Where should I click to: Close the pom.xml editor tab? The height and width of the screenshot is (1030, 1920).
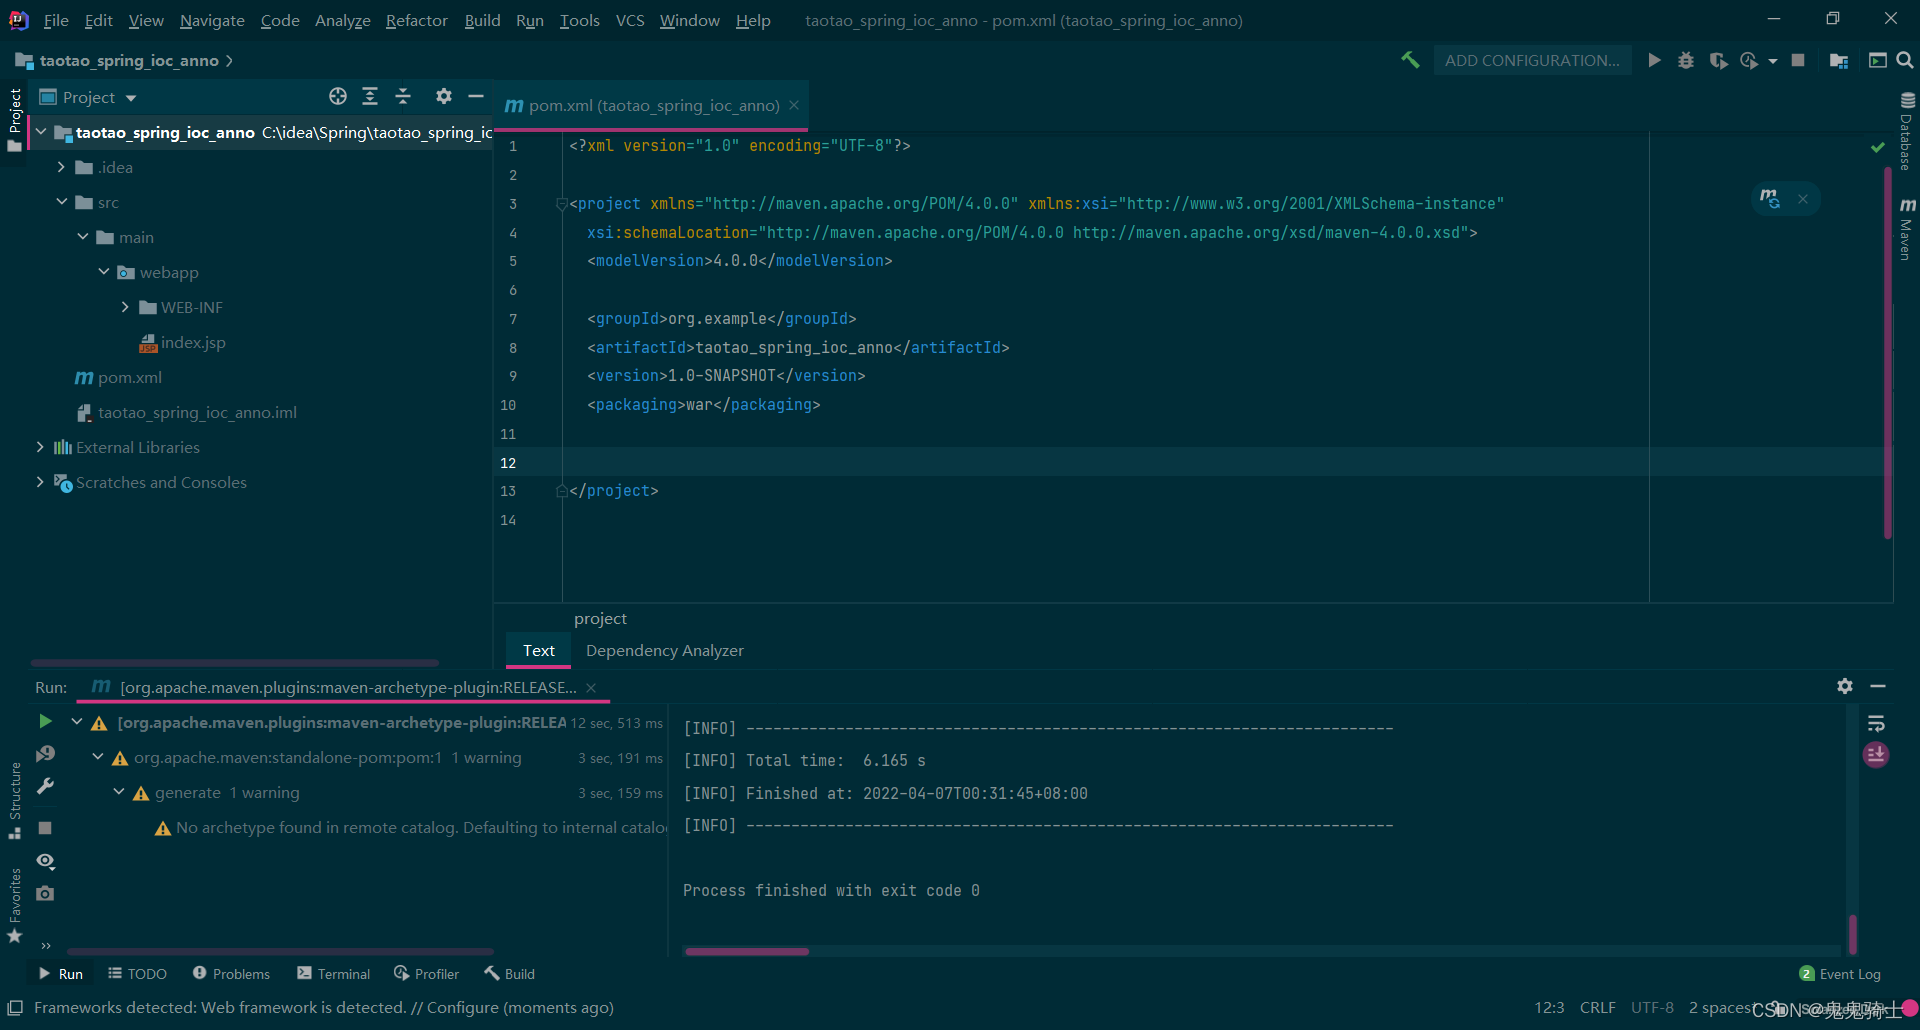(794, 105)
